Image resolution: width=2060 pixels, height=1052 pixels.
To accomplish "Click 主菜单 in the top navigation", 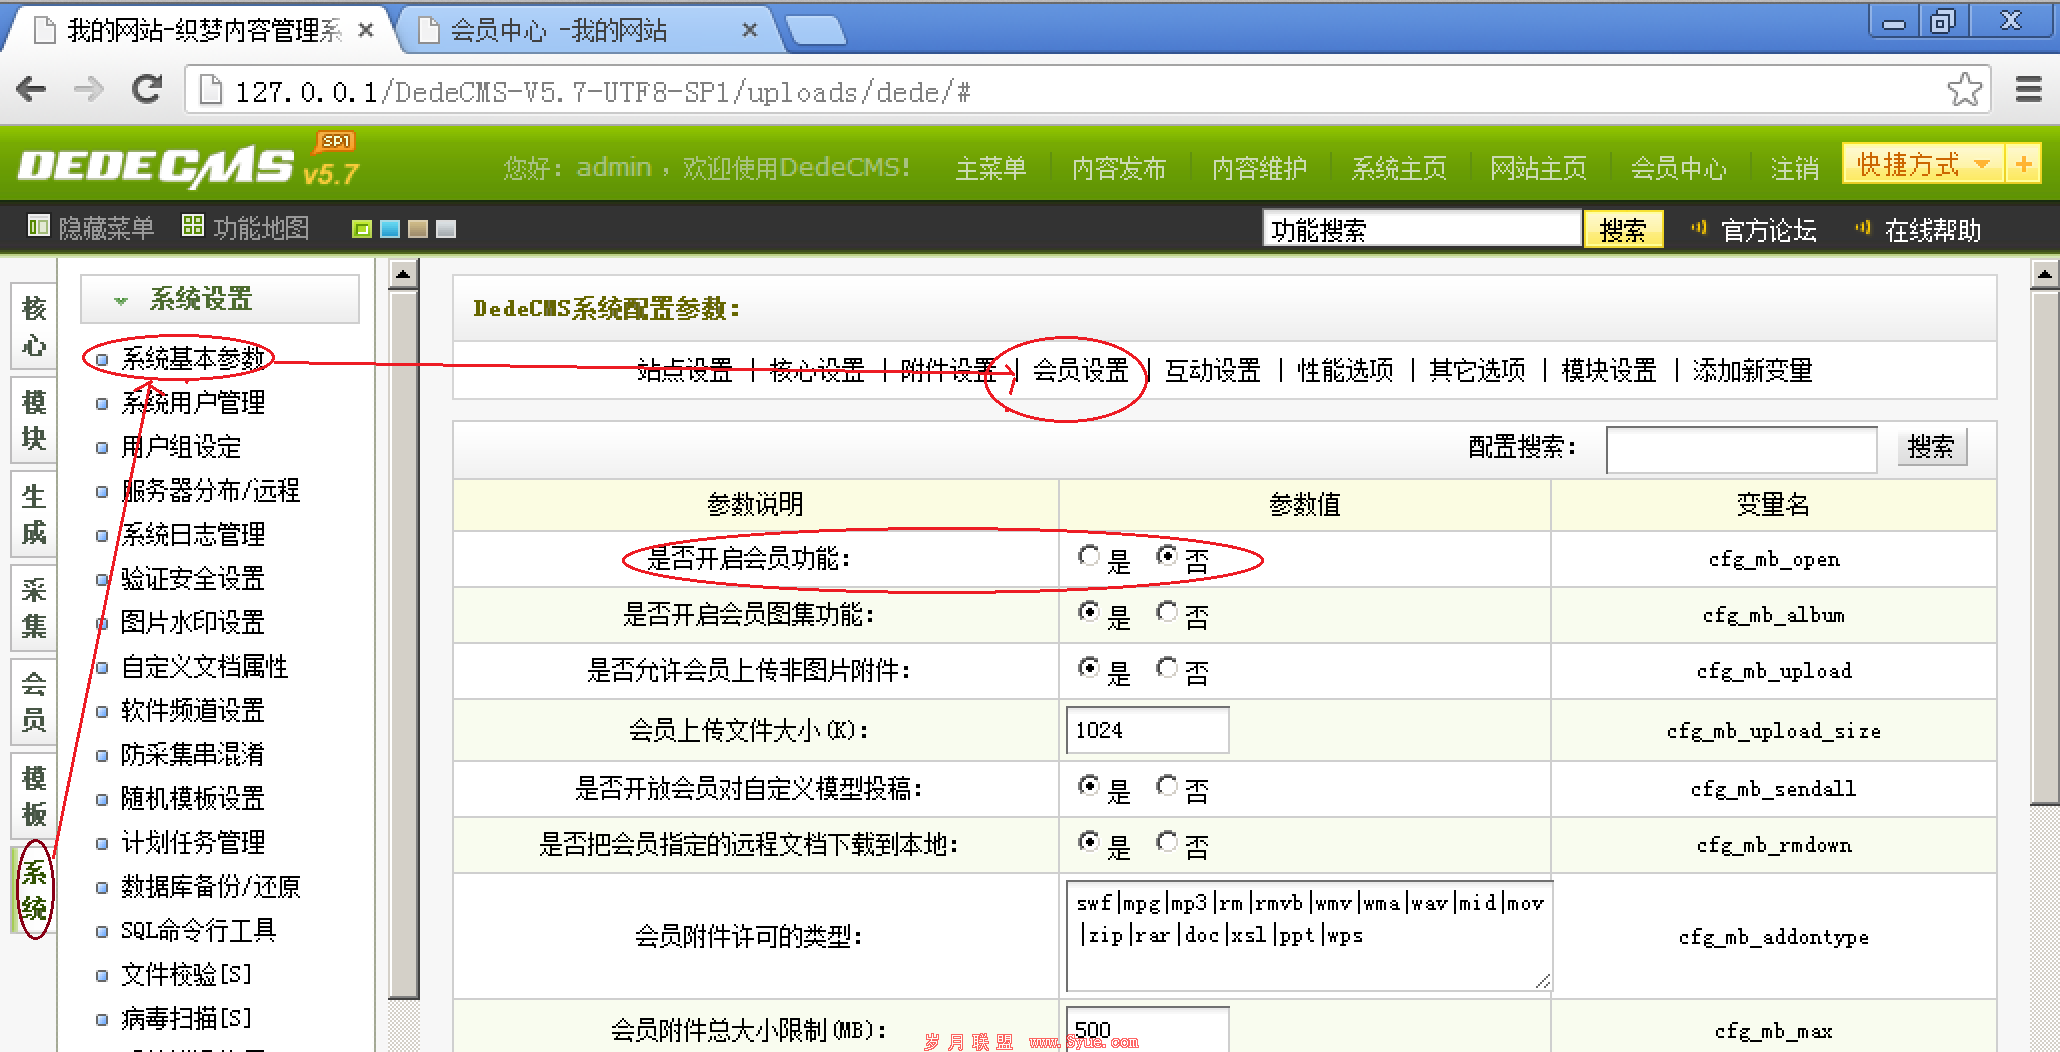I will point(990,168).
